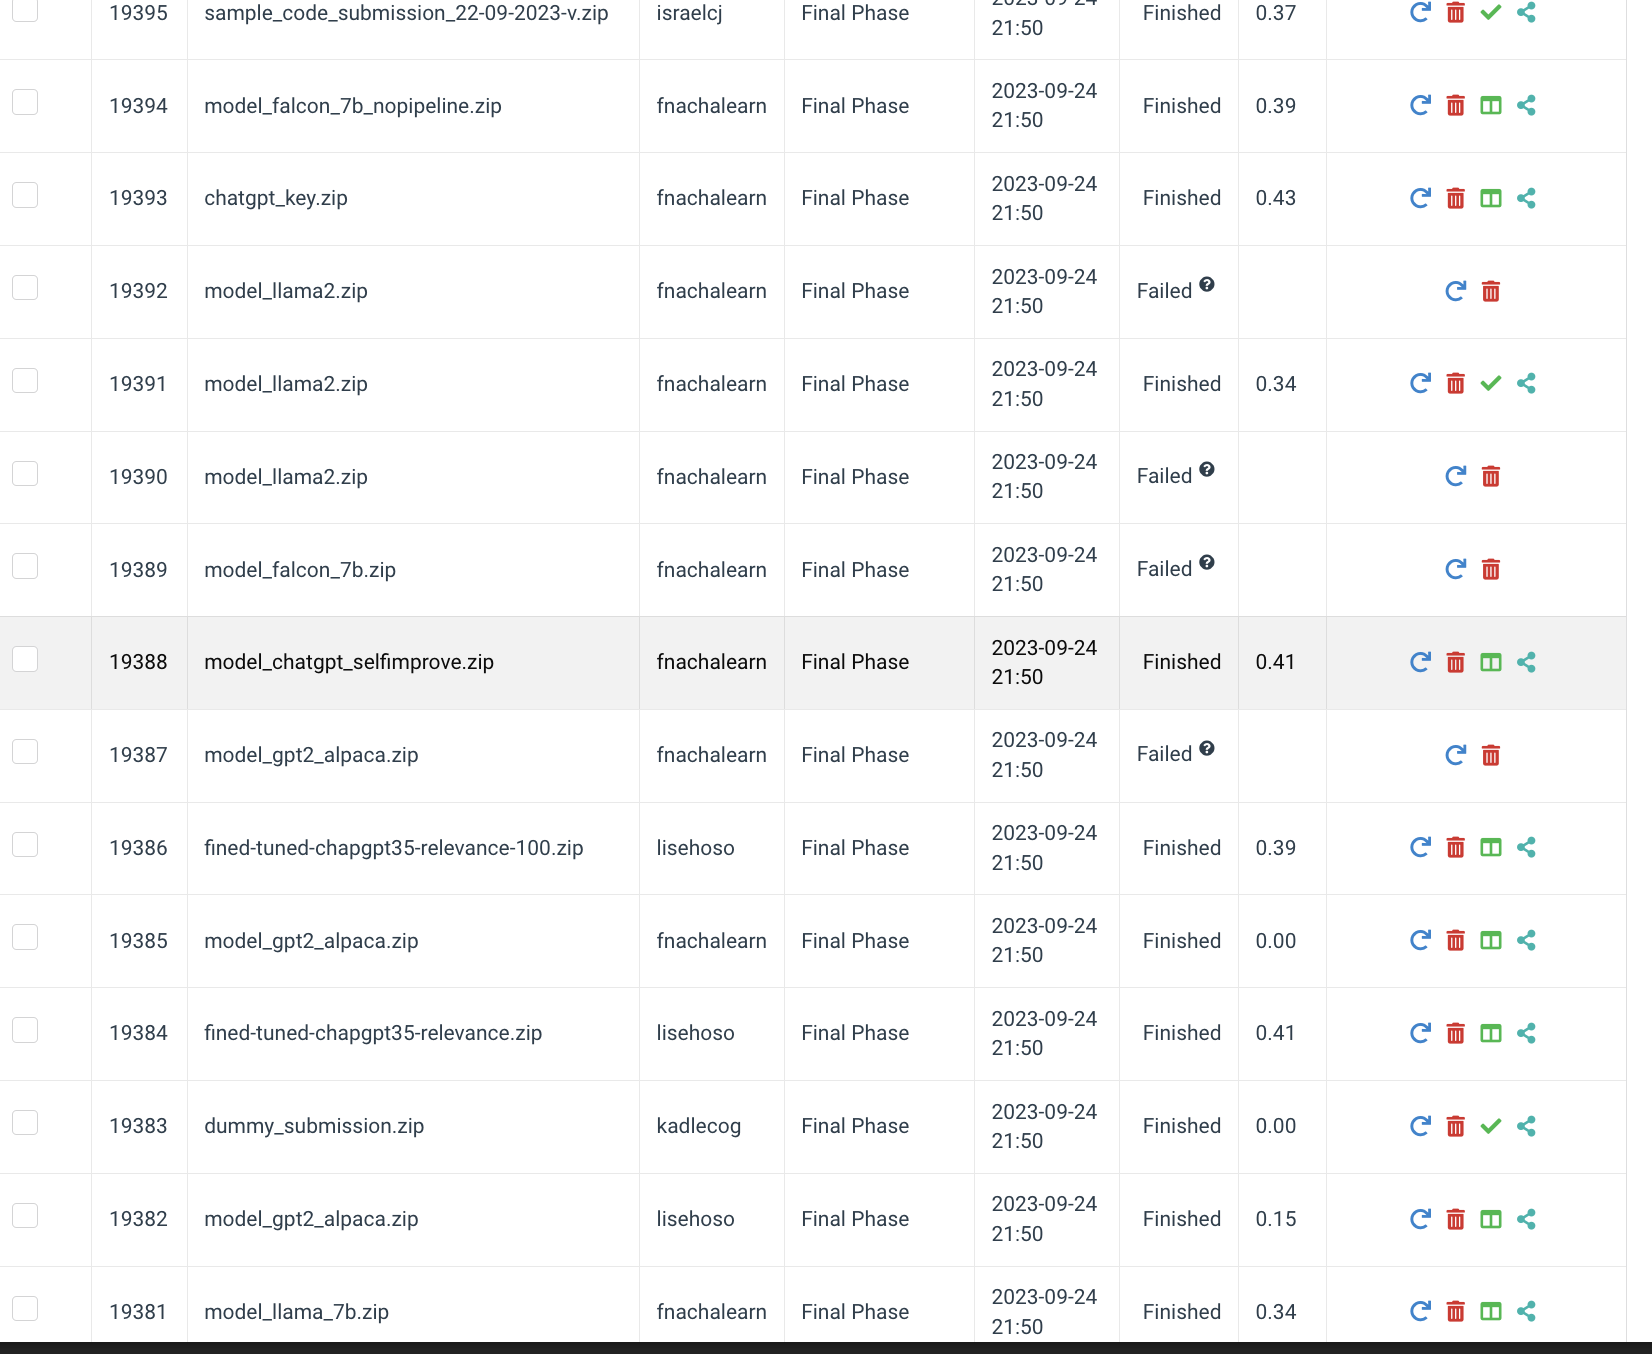Check the checkbox for submission 19394
The width and height of the screenshot is (1652, 1354).
click(x=24, y=101)
